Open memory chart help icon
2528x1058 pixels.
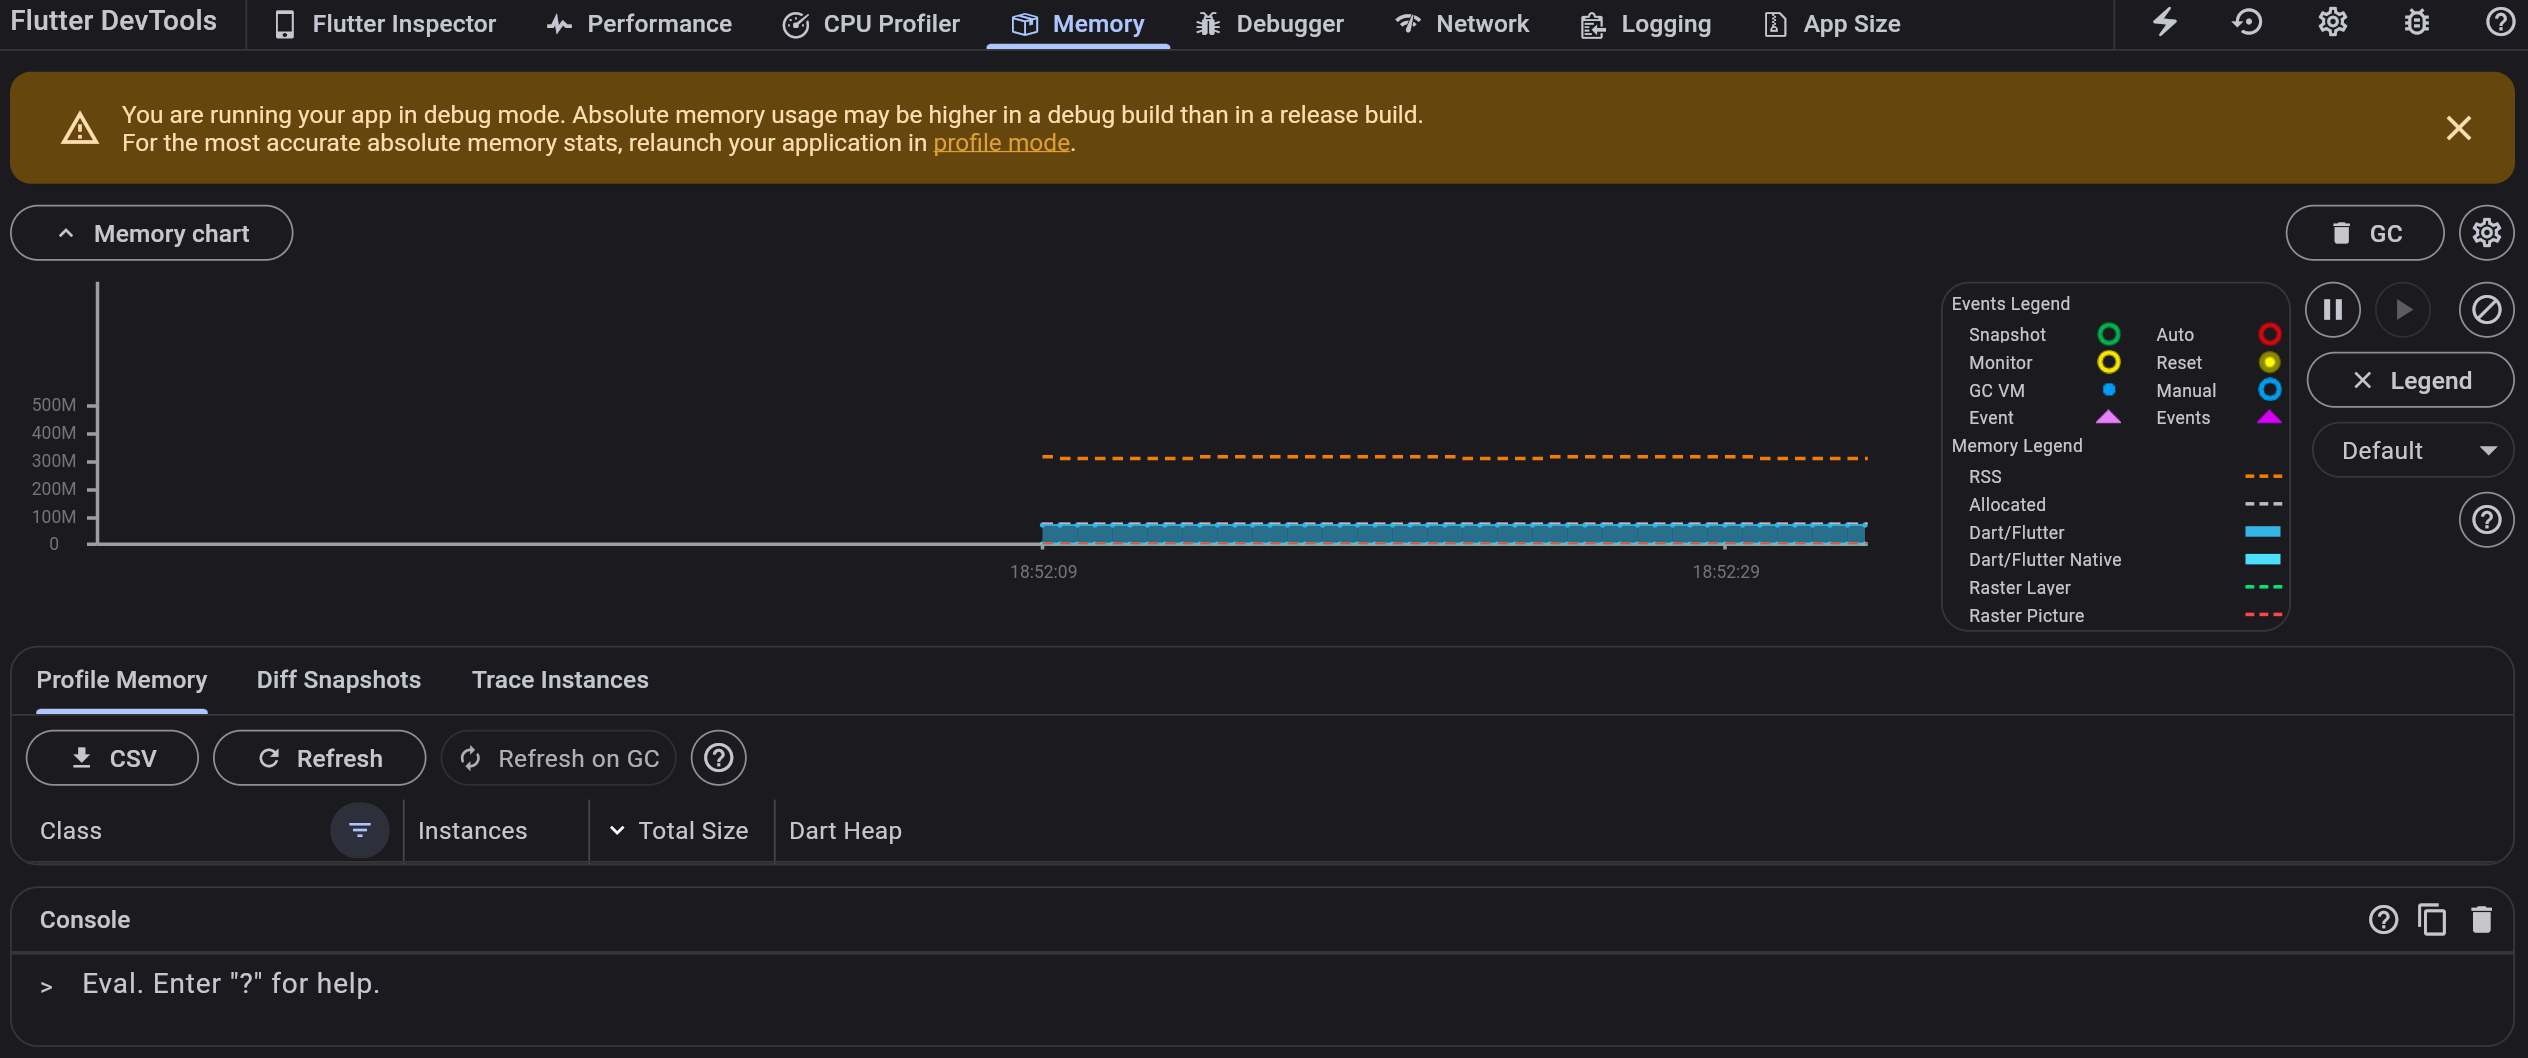pyautogui.click(x=2486, y=520)
